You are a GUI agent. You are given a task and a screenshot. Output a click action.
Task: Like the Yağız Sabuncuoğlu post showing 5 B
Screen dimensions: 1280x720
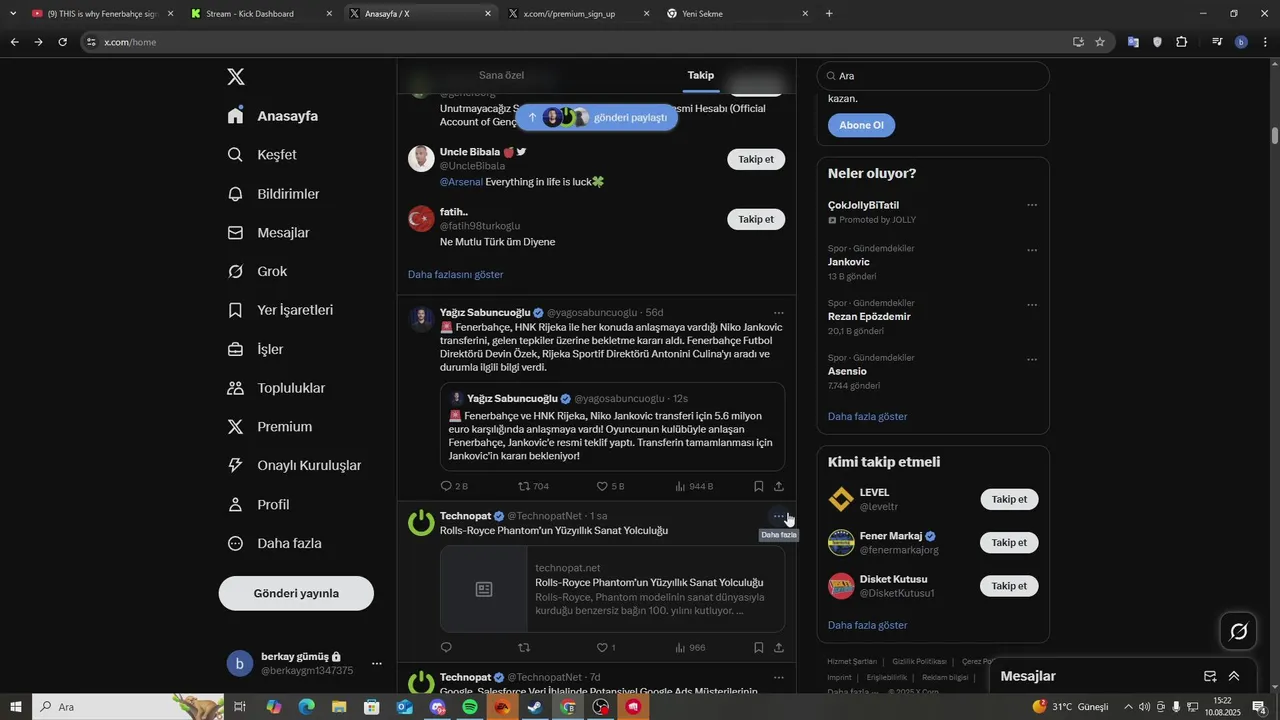[x=602, y=486]
